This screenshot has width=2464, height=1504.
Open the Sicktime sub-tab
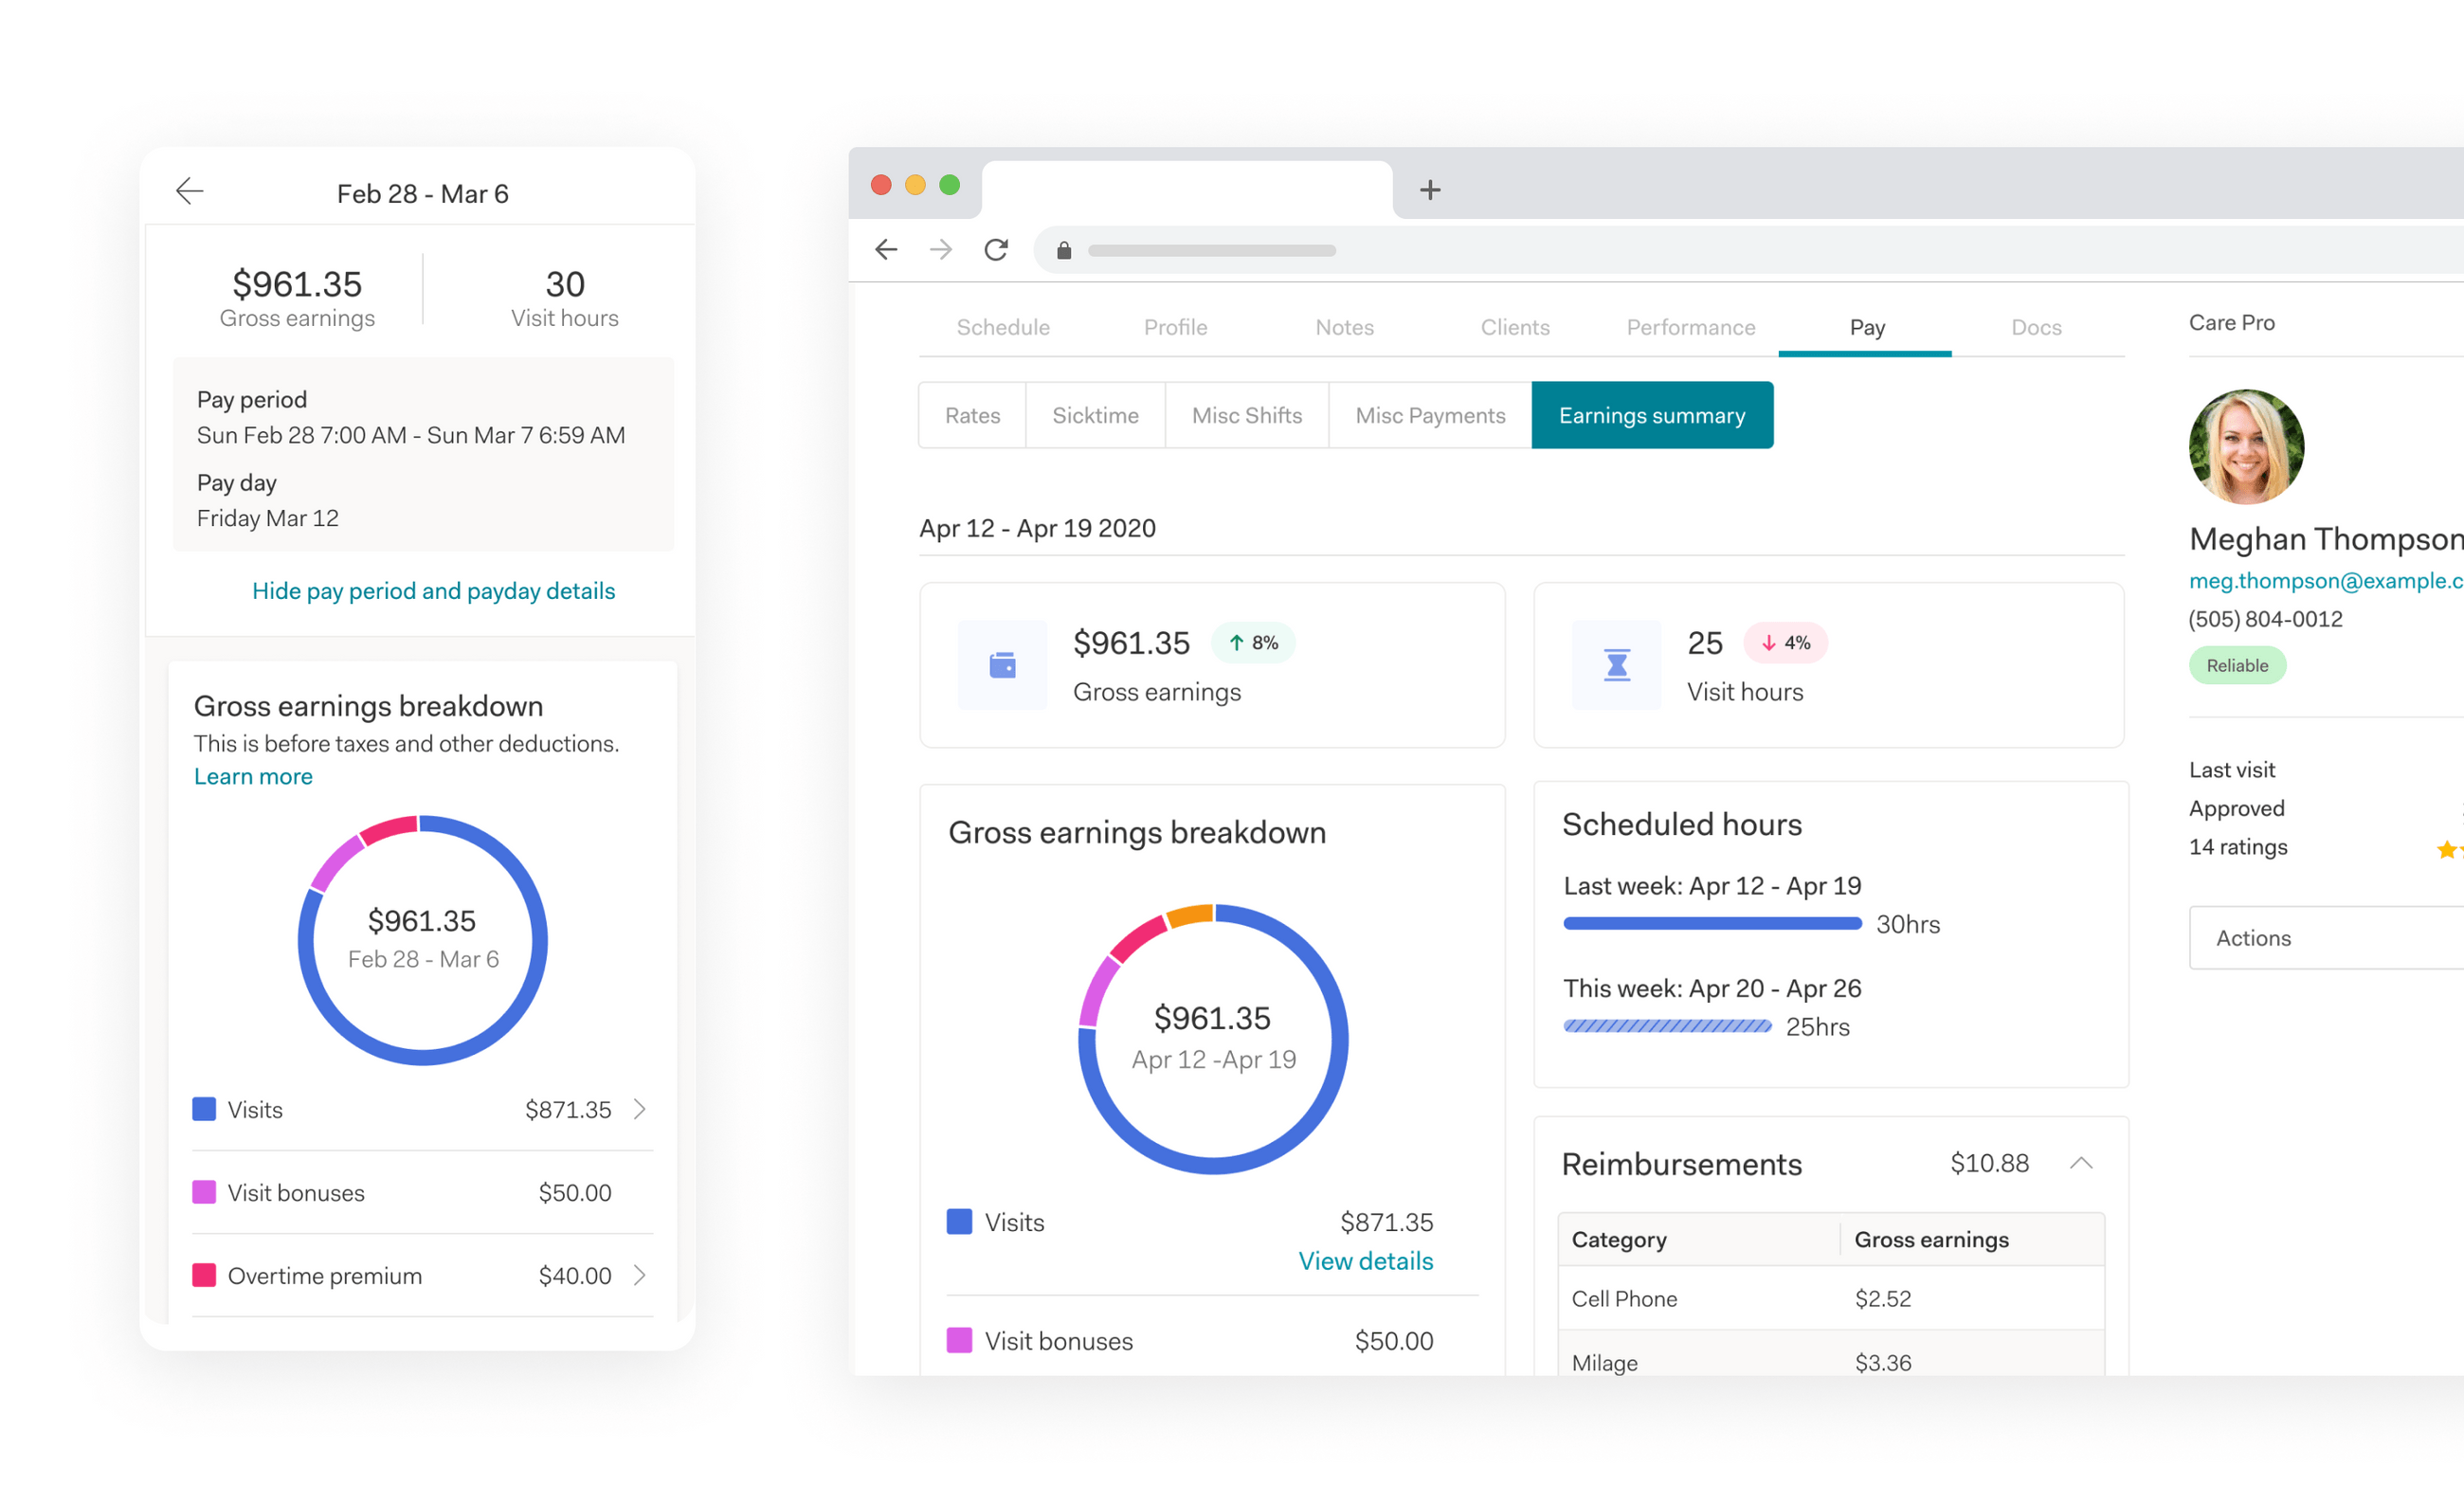point(1095,415)
